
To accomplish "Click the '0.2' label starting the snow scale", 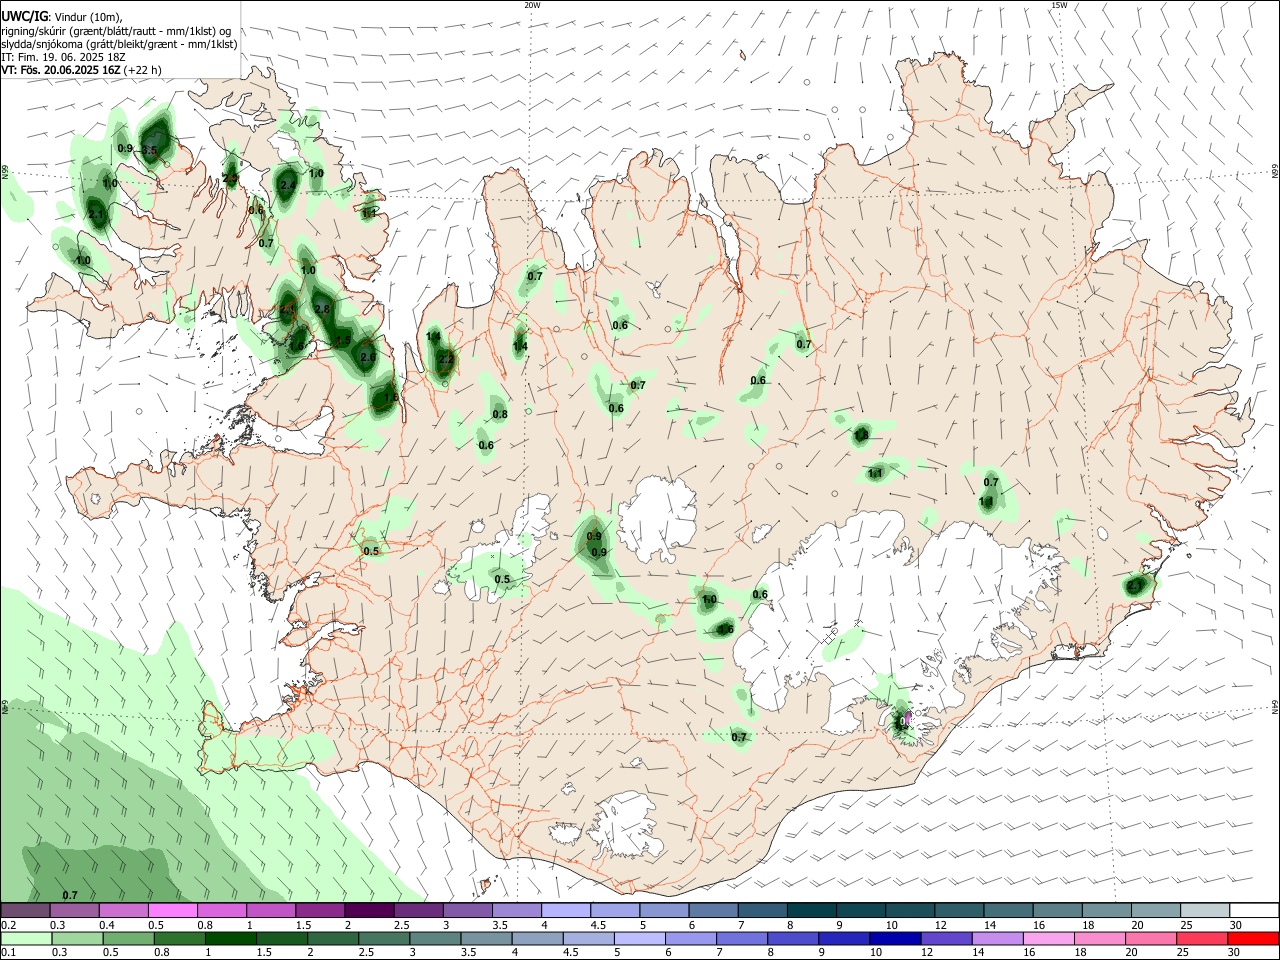I will pos(8,925).
